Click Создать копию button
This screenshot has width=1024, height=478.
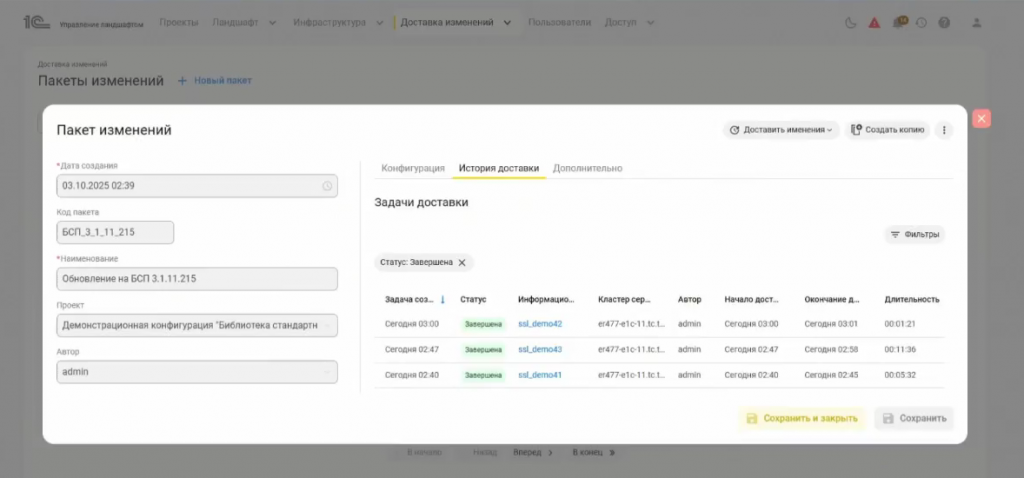888,130
